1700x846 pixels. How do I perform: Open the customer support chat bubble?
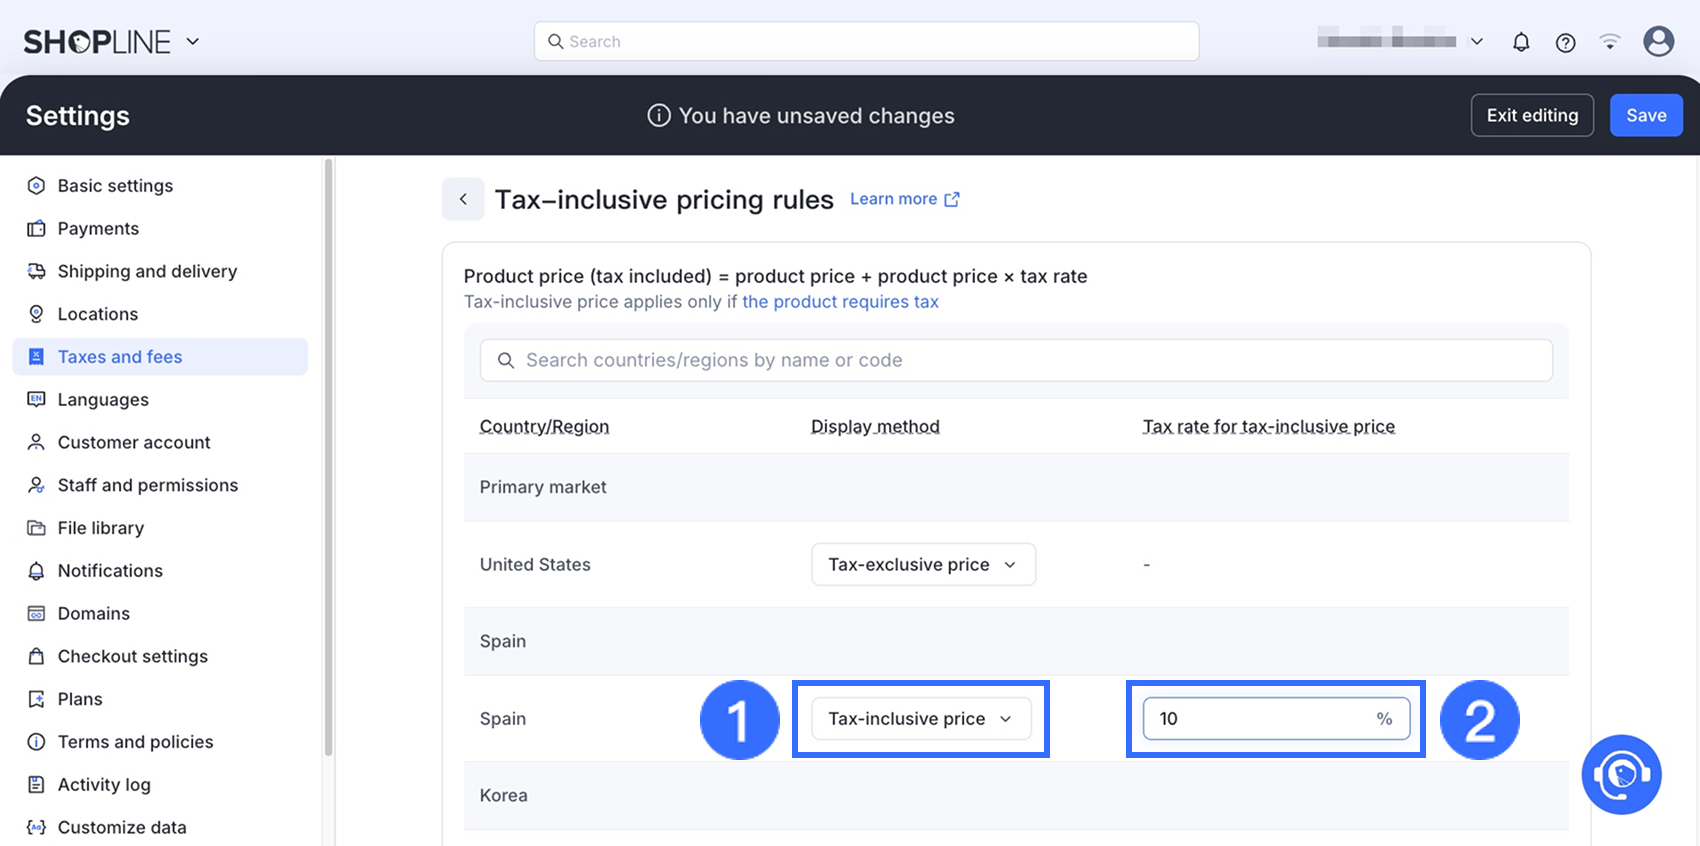(x=1621, y=775)
